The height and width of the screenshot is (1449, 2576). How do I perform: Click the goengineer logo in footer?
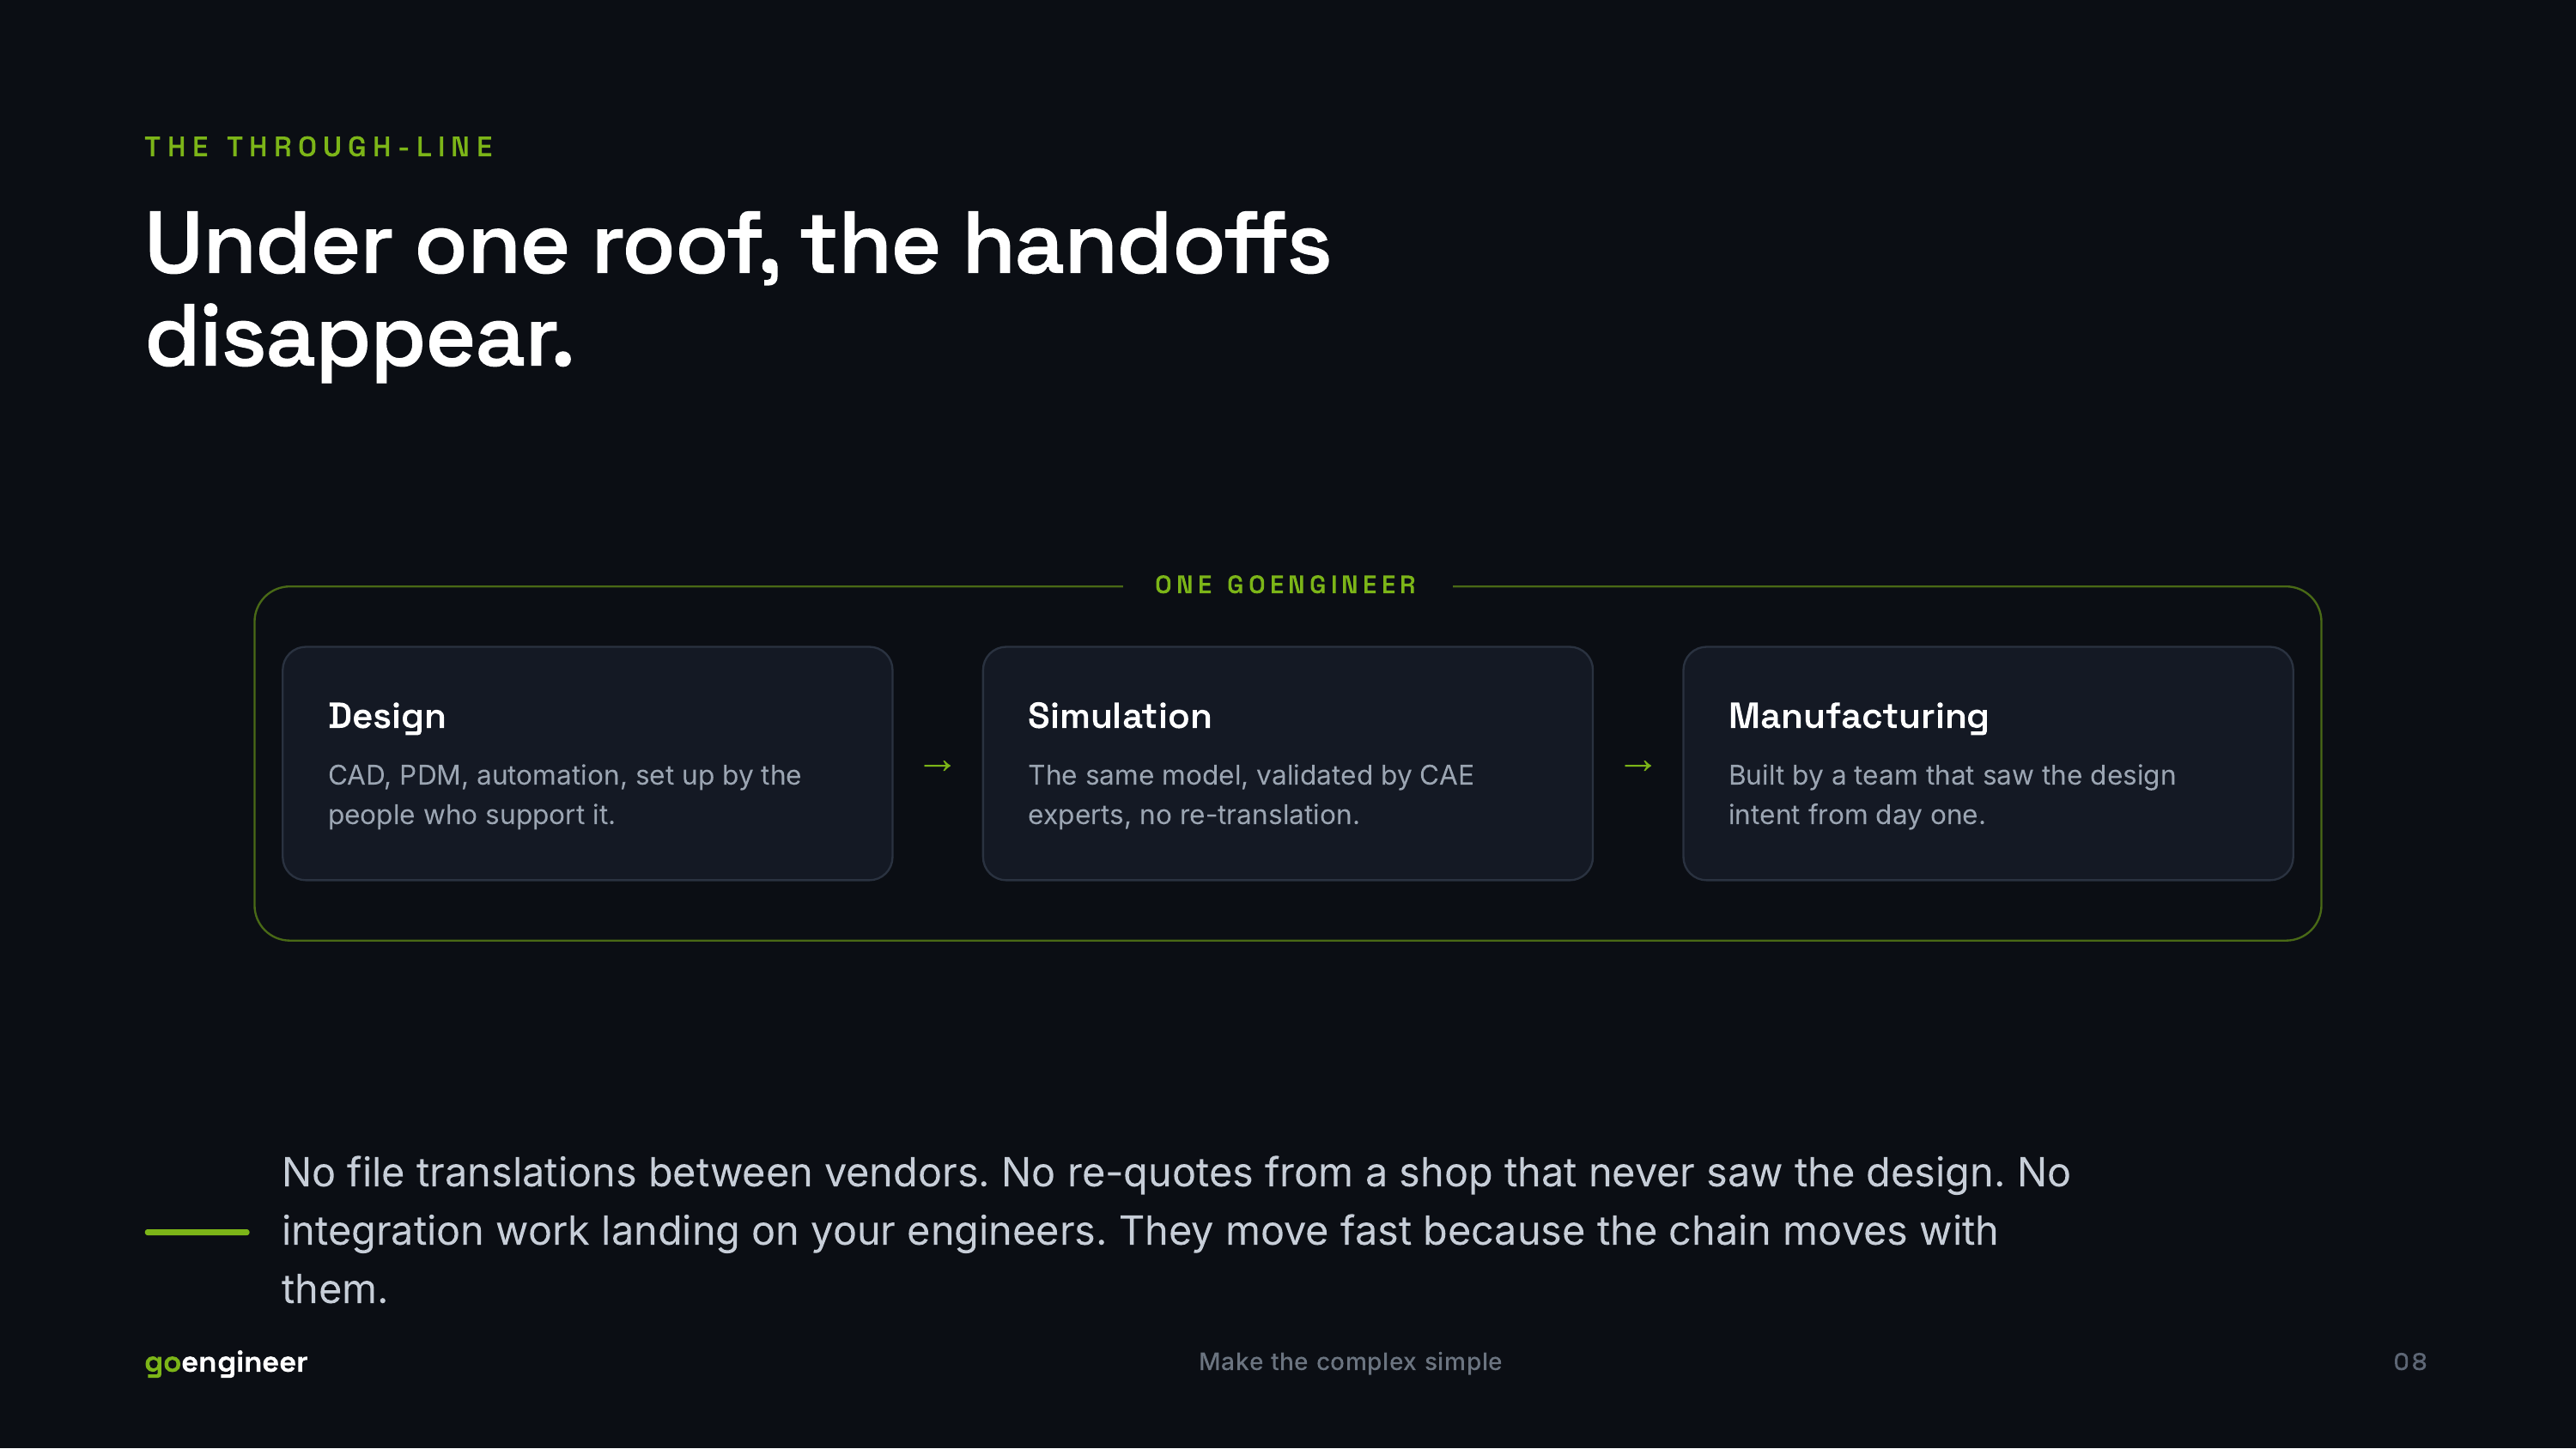tap(226, 1362)
